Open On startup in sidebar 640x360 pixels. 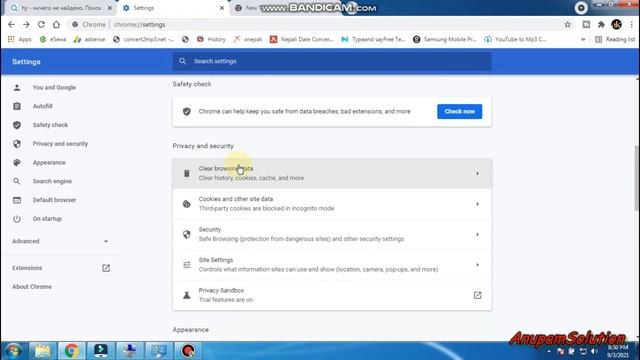47,219
